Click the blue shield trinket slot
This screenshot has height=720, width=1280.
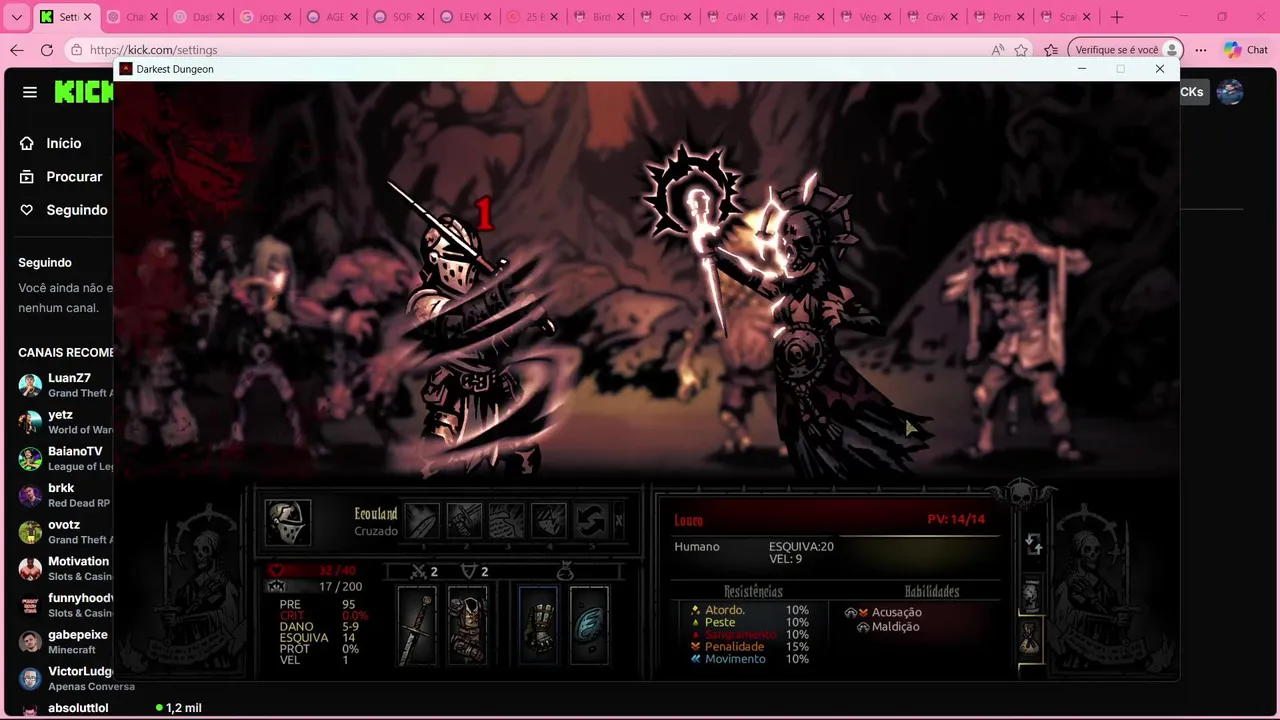[x=589, y=626]
